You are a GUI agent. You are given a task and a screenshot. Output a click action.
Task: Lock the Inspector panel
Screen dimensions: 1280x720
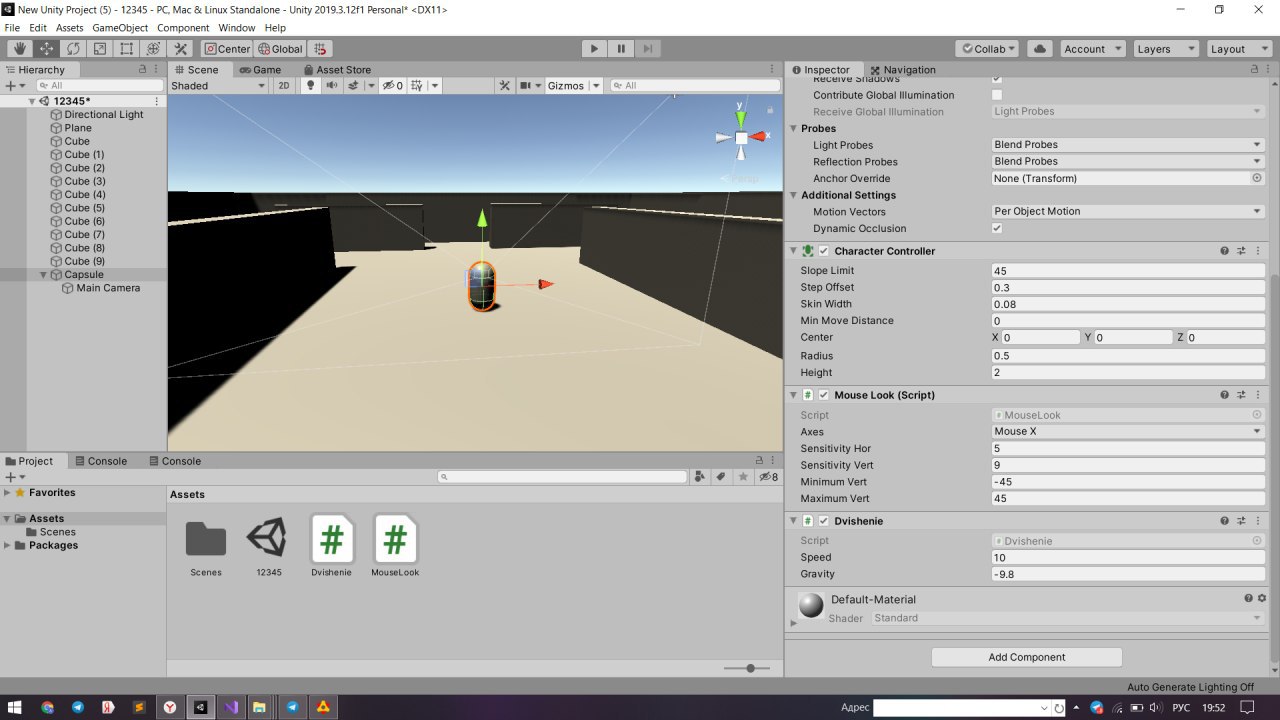pos(1255,69)
